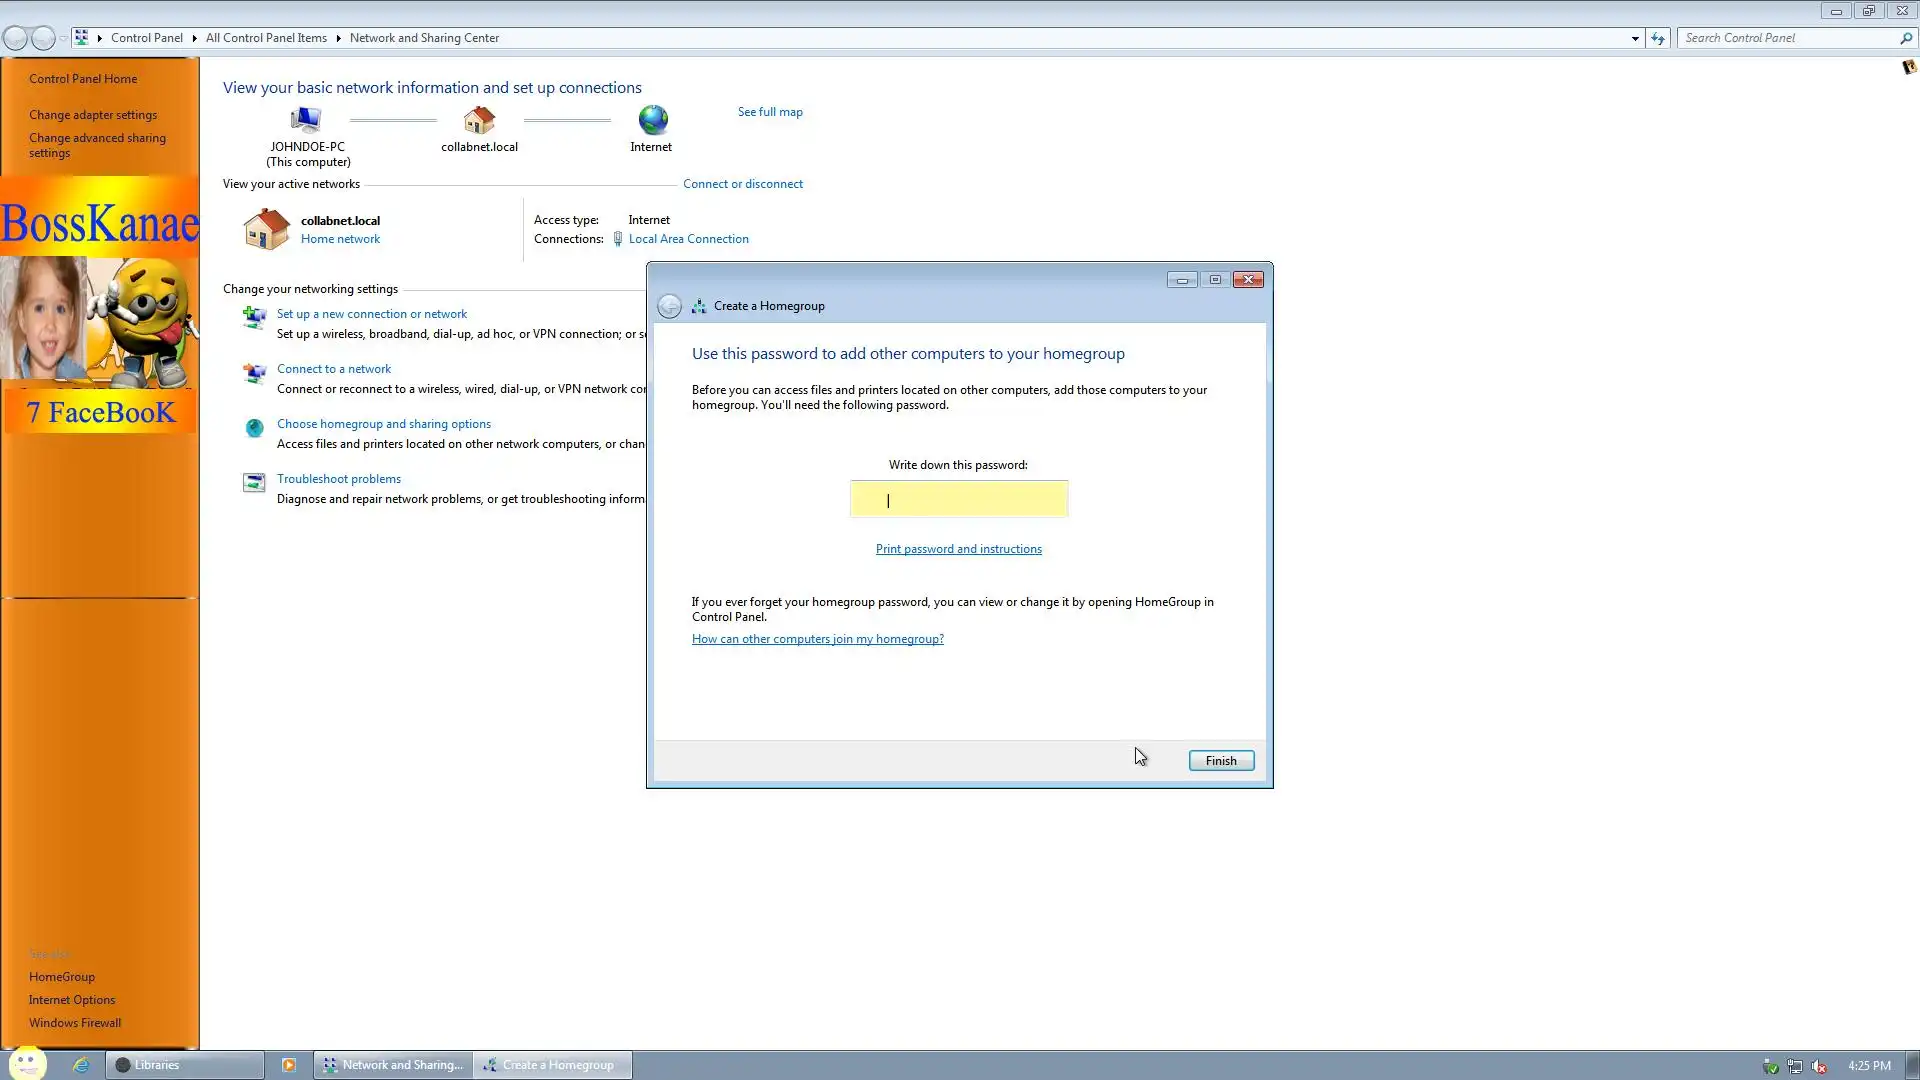Viewport: 1920px width, 1080px height.
Task: Click the search magnifier icon
Action: pyautogui.click(x=1905, y=38)
